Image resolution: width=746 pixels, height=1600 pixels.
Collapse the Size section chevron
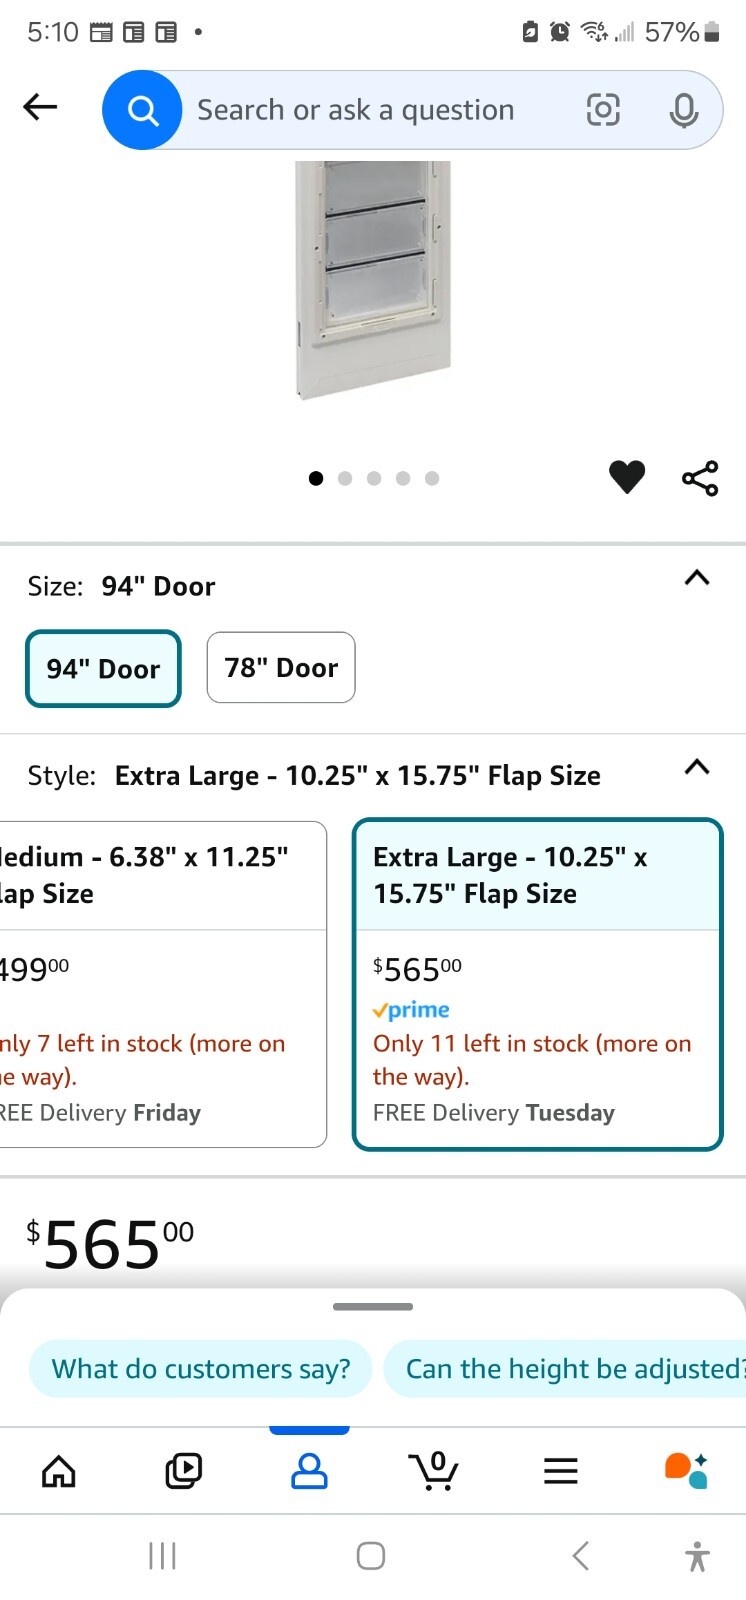tap(696, 578)
